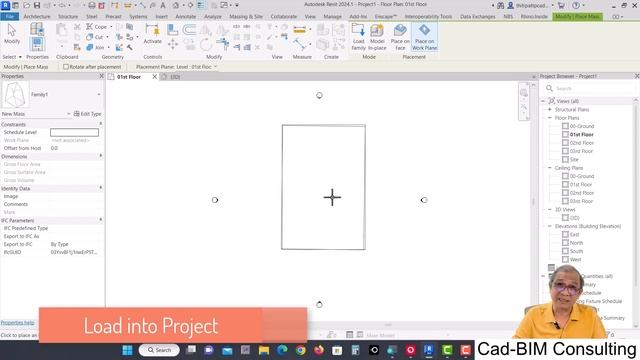Click the Cut geometry tool

coord(95,37)
